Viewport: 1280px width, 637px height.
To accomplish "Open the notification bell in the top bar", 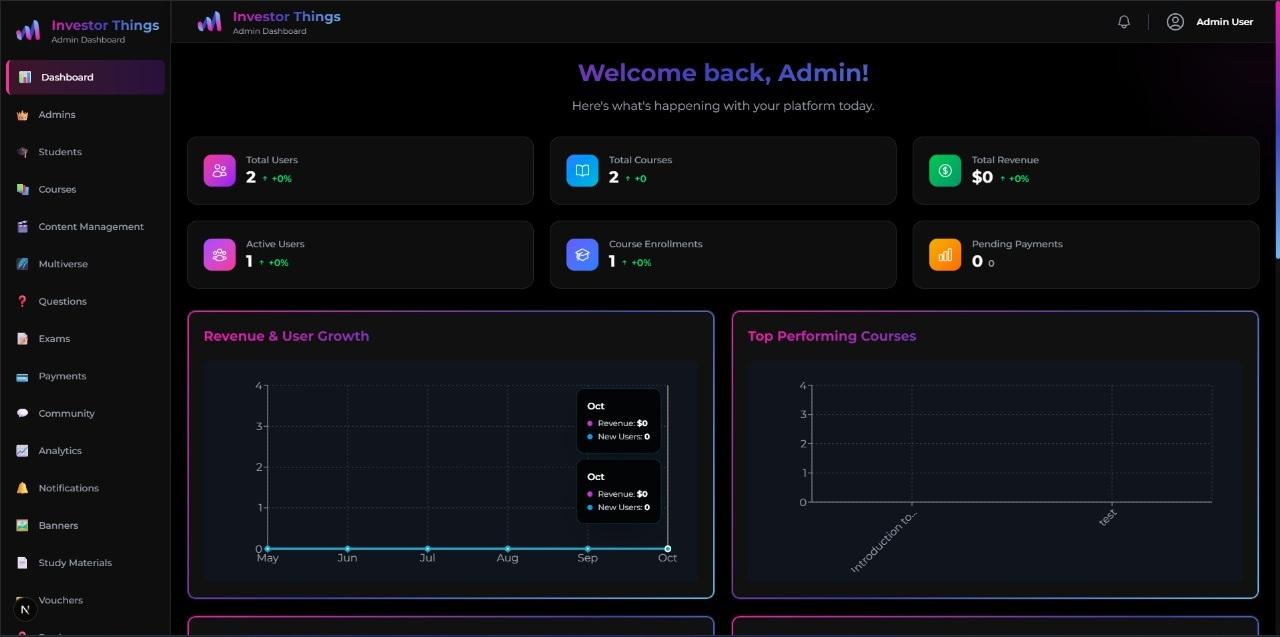I will 1123,21.
